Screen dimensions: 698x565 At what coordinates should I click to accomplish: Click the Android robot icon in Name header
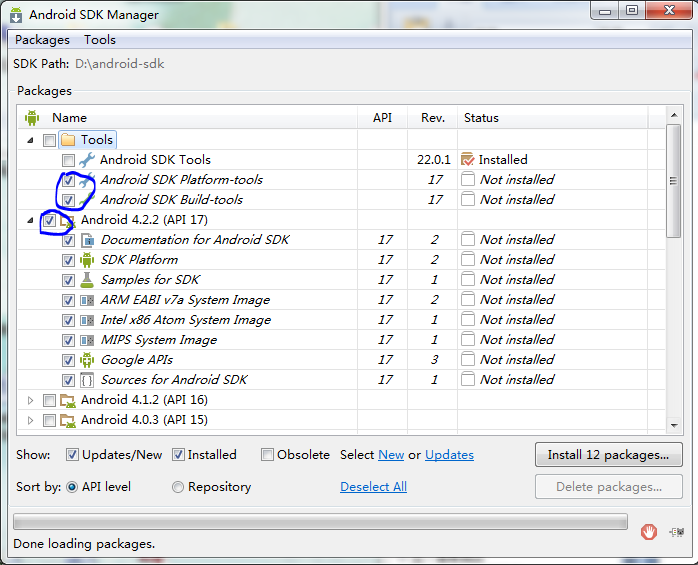(32, 118)
